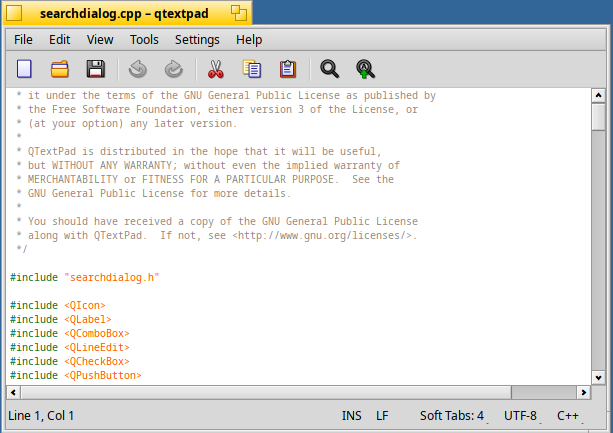This screenshot has width=613, height=433.
Task: Click the gnu.org/licenses URL in comment
Action: [322, 236]
